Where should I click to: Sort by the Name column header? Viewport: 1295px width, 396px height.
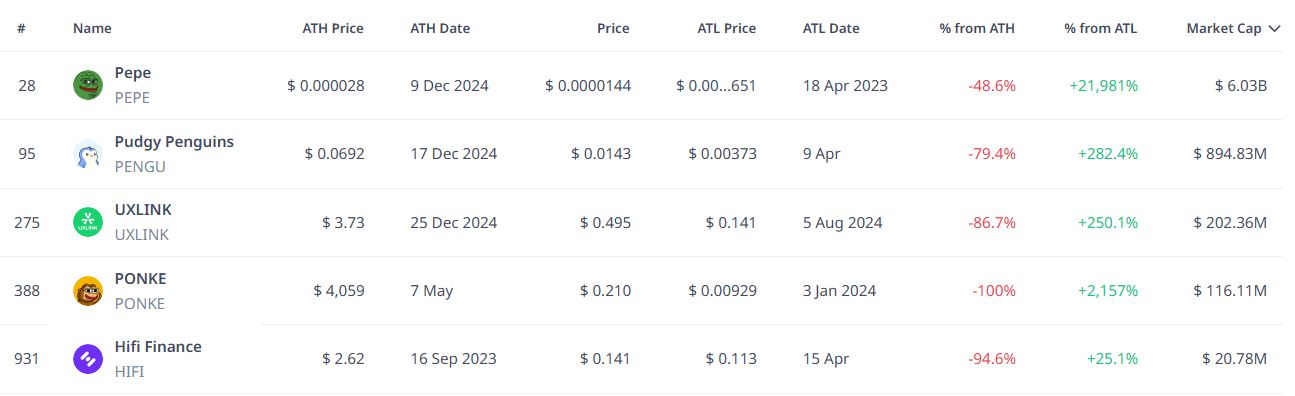pos(92,29)
